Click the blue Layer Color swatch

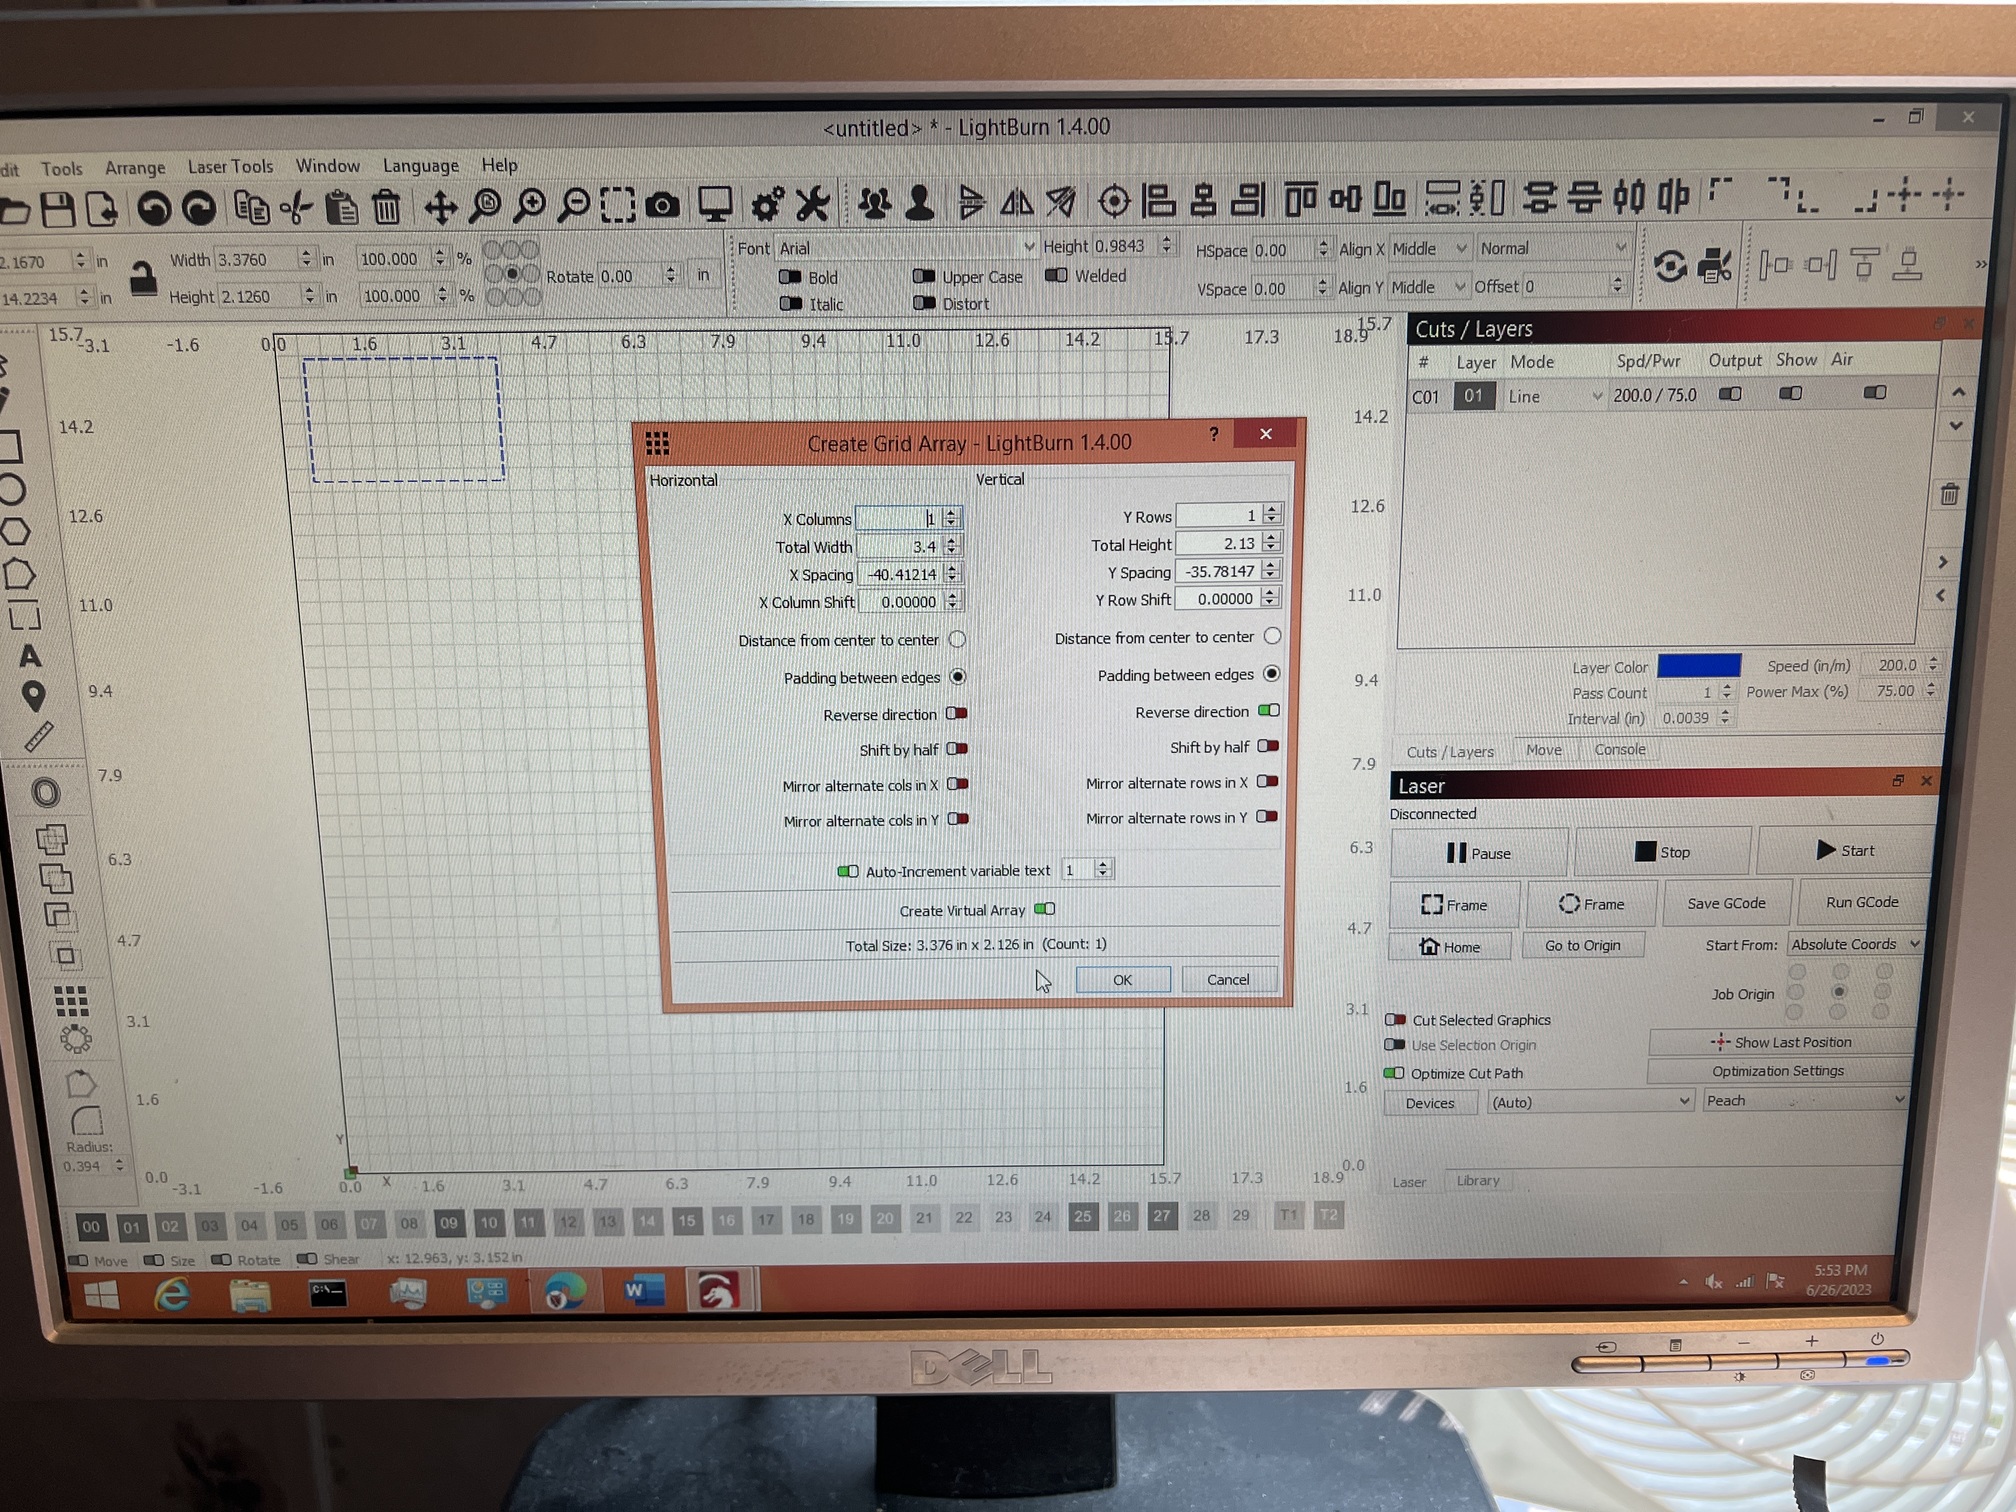(x=1700, y=666)
